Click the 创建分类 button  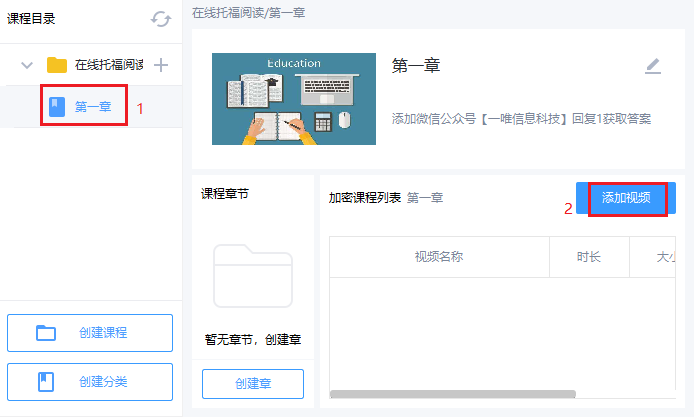[90, 382]
